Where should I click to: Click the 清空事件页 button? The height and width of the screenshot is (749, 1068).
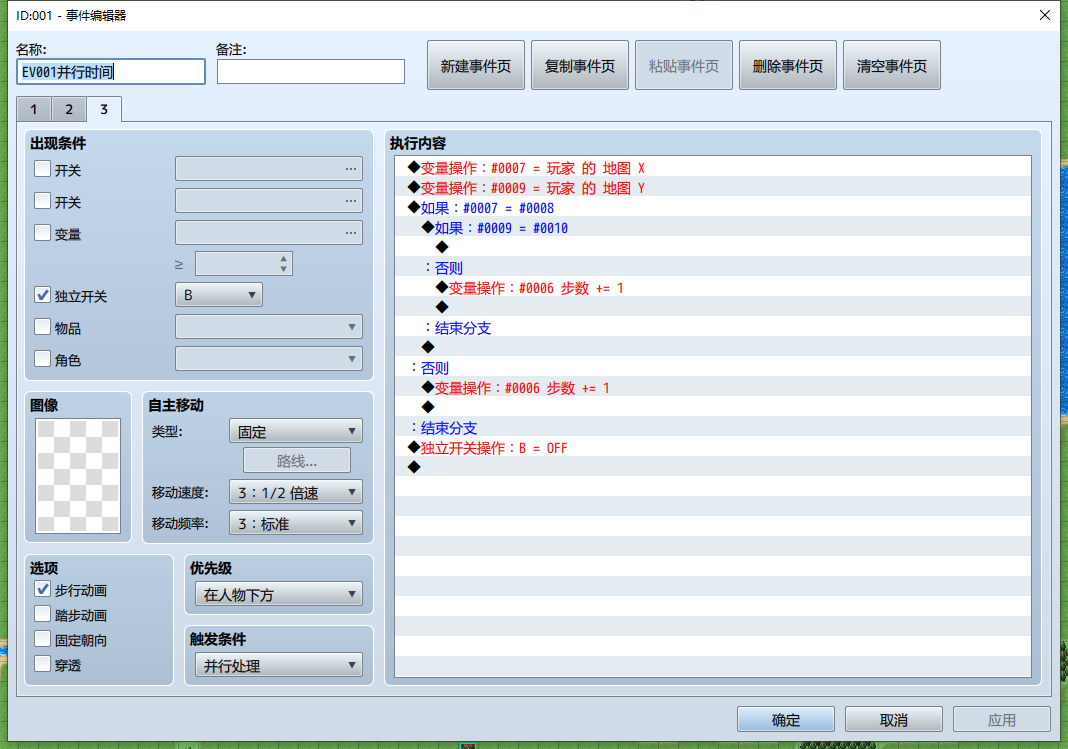pyautogui.click(x=892, y=65)
